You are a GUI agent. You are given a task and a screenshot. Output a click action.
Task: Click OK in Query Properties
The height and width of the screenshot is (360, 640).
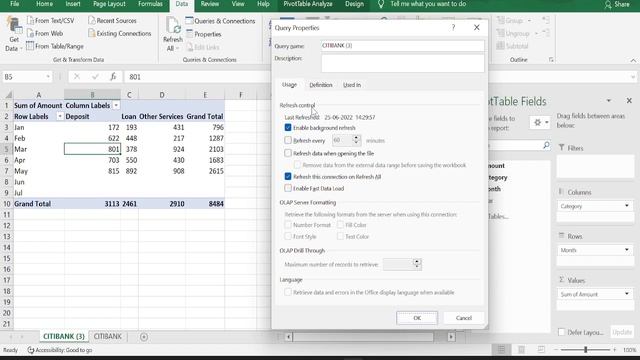417,318
